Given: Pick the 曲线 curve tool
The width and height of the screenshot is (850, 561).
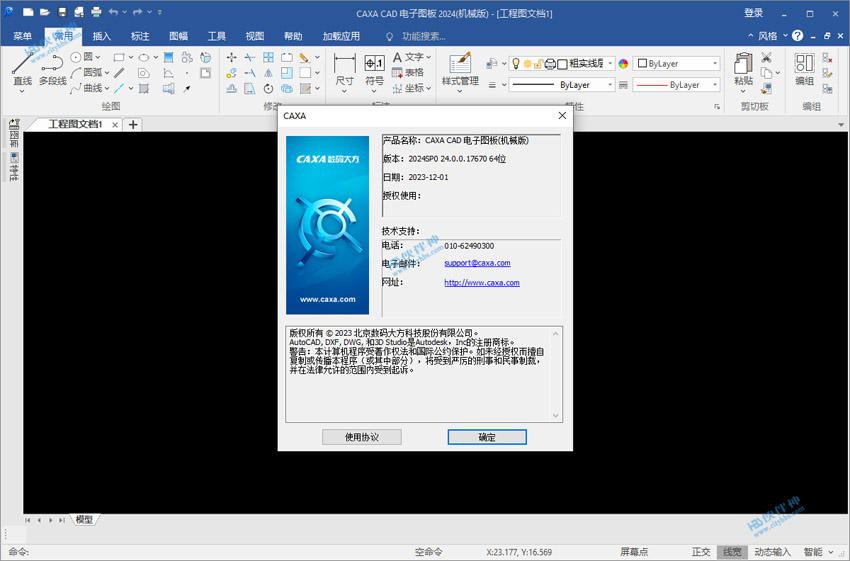Looking at the screenshot, I should pyautogui.click(x=89, y=88).
